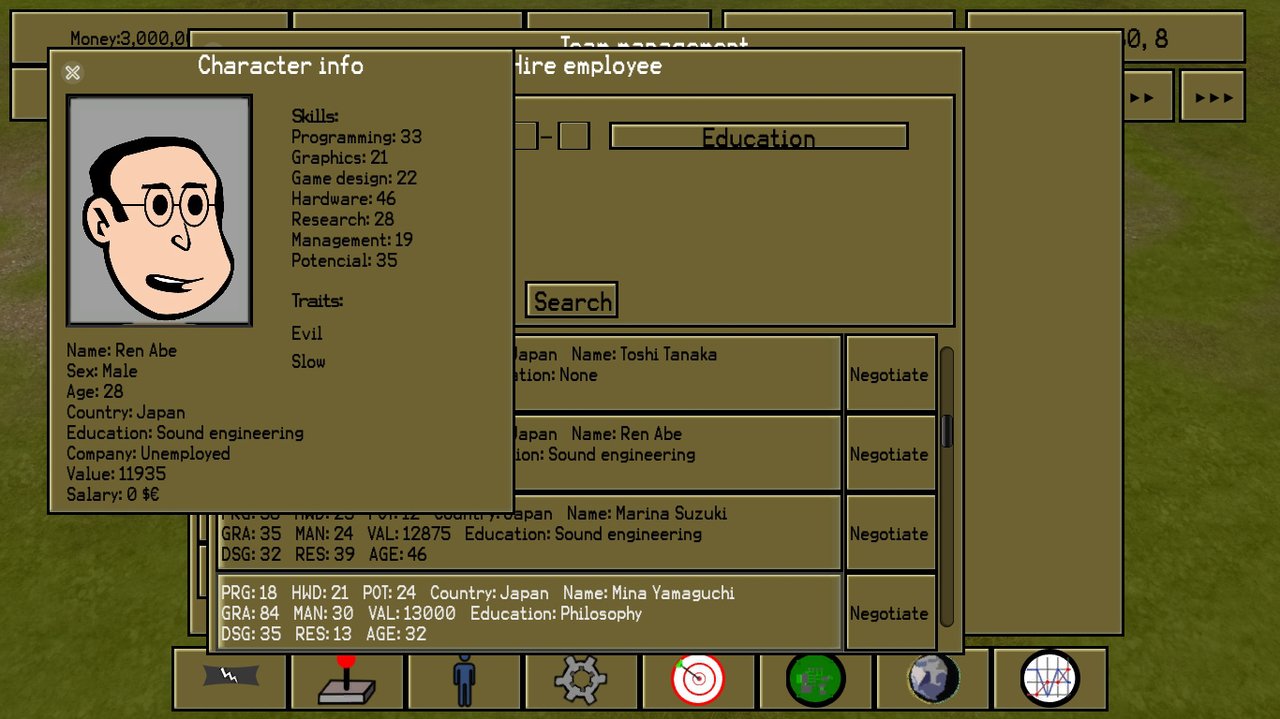Select the Mina Yamaguchi candidate row
Screen dimensions: 1280x719
click(528, 613)
